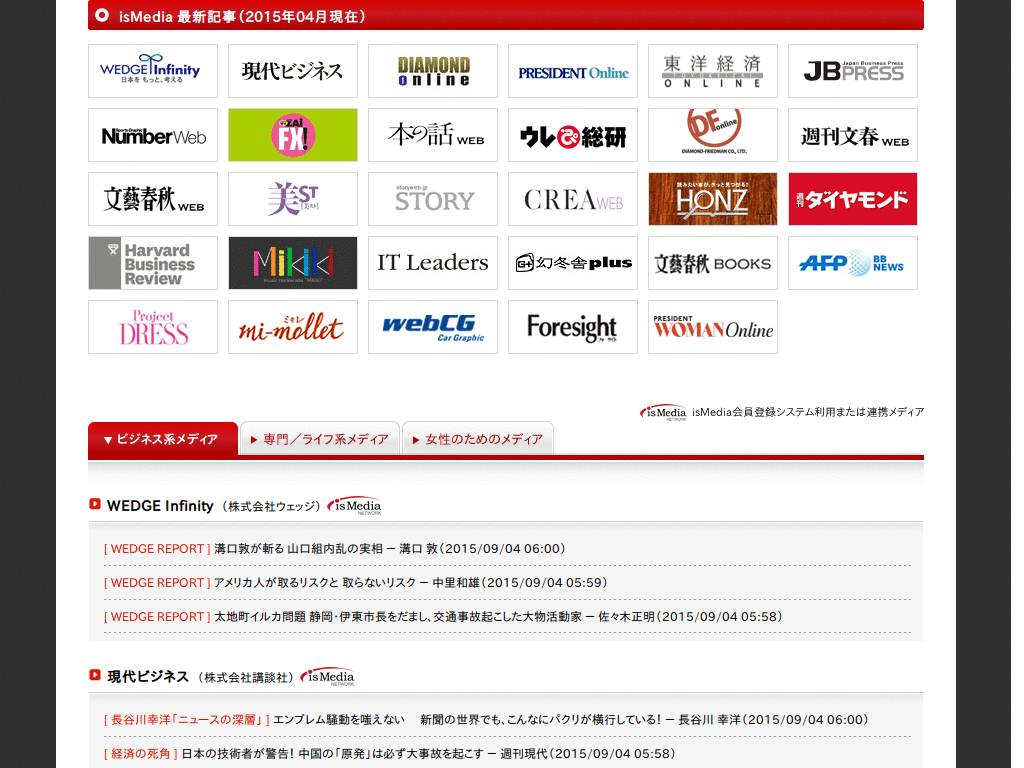Open the red 週刊ダイヤモンド logo tile
The image size is (1024, 768).
[x=853, y=199]
